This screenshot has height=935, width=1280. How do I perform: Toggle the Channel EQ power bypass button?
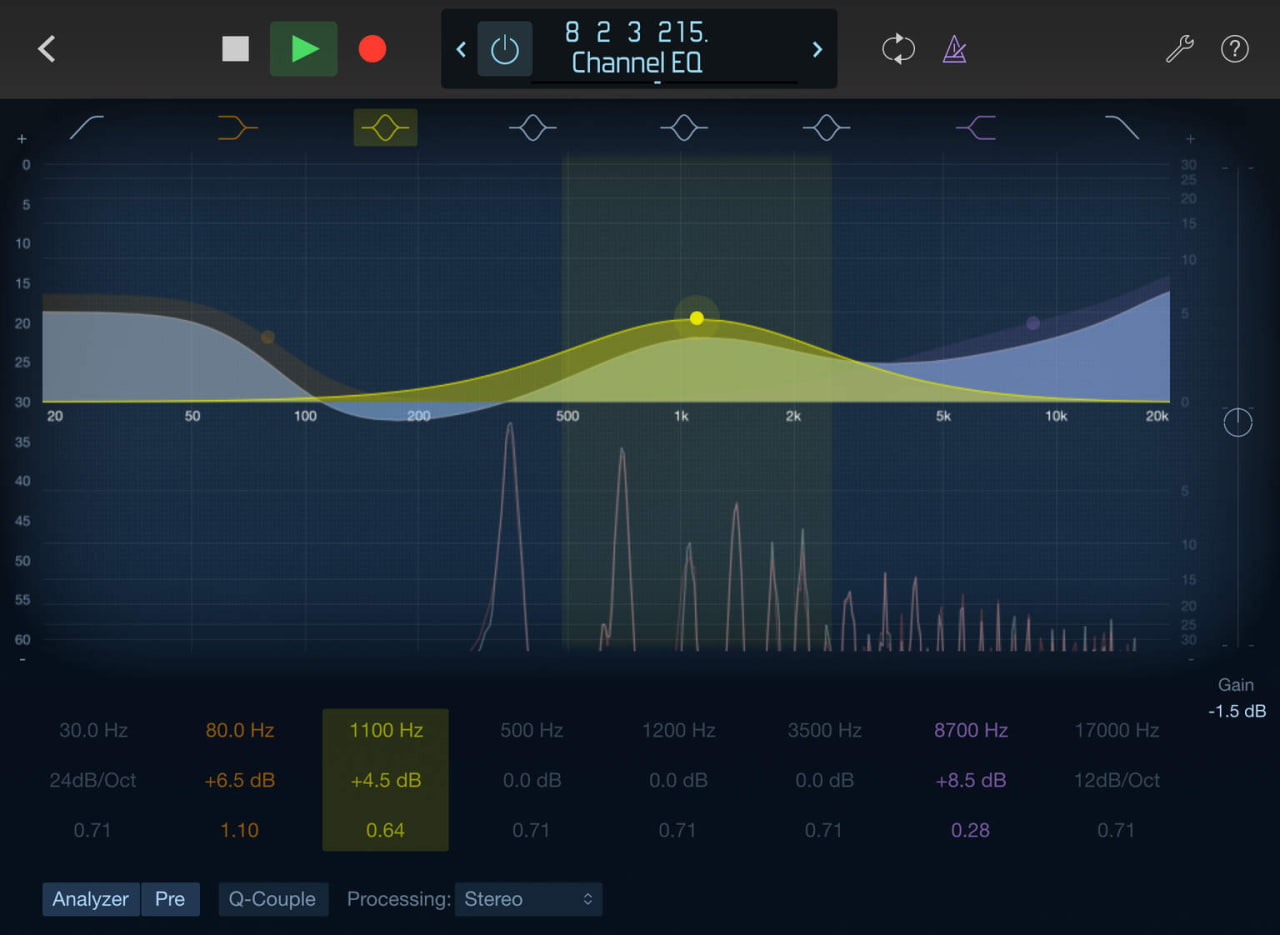pos(505,48)
